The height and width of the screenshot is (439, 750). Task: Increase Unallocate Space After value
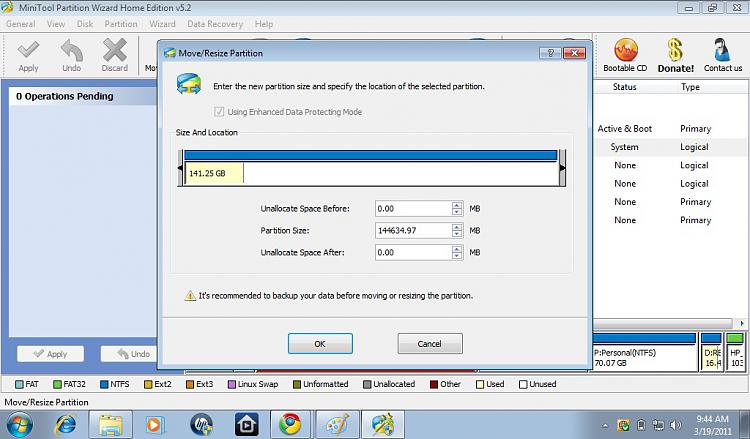tap(457, 249)
